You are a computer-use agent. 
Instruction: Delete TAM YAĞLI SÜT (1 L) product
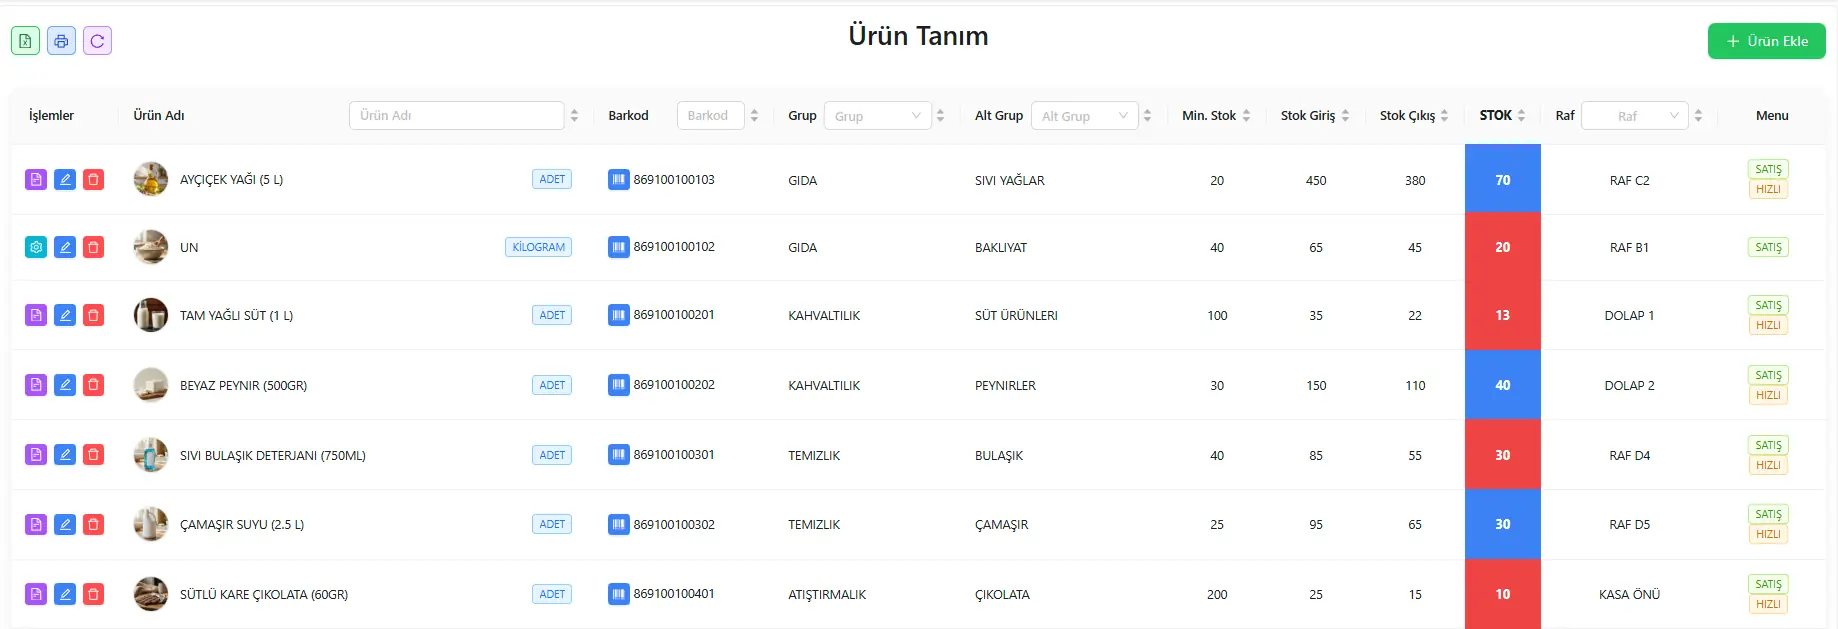[x=93, y=315]
